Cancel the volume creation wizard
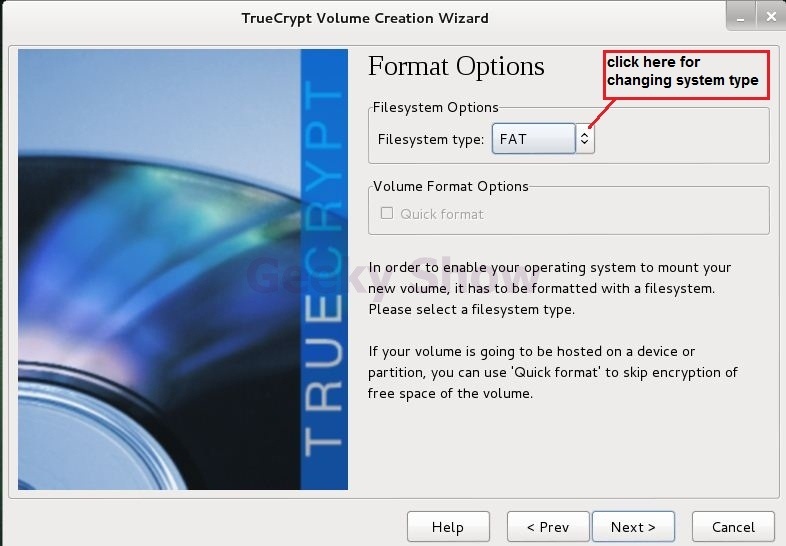Screen dimensions: 786x546 (733, 527)
